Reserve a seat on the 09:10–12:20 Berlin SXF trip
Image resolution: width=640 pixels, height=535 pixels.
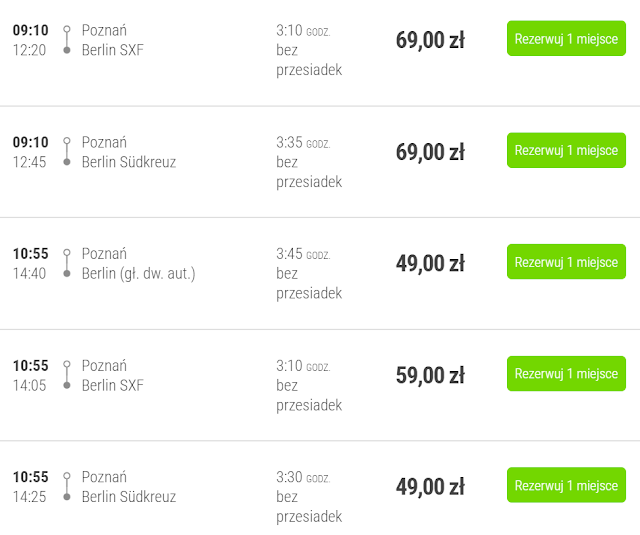click(566, 39)
